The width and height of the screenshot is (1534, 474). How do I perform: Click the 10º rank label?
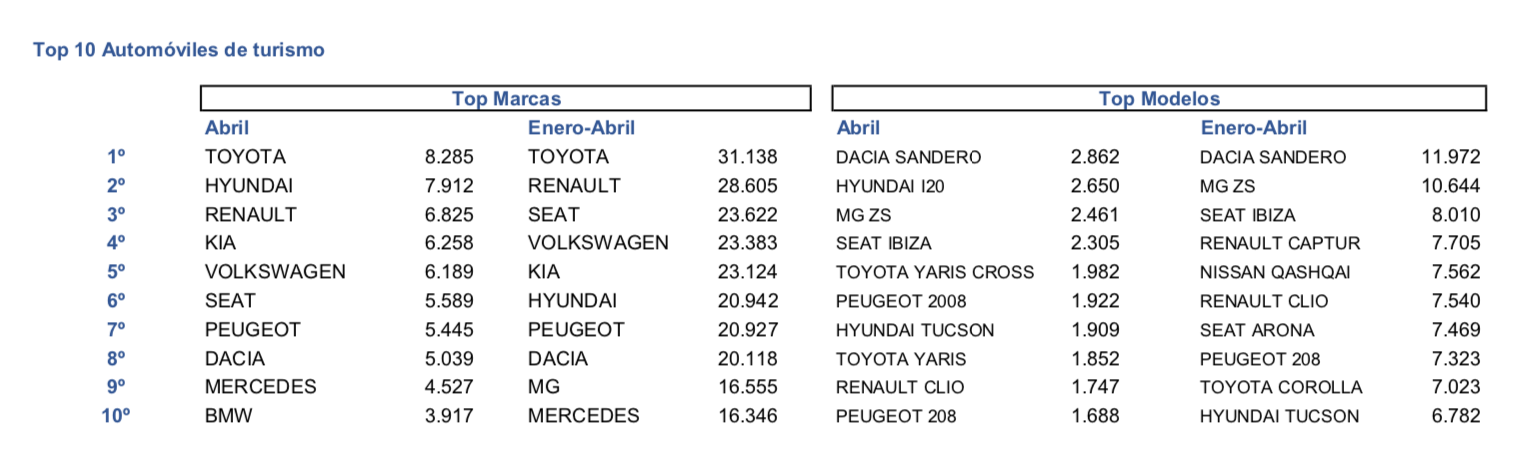coord(116,416)
